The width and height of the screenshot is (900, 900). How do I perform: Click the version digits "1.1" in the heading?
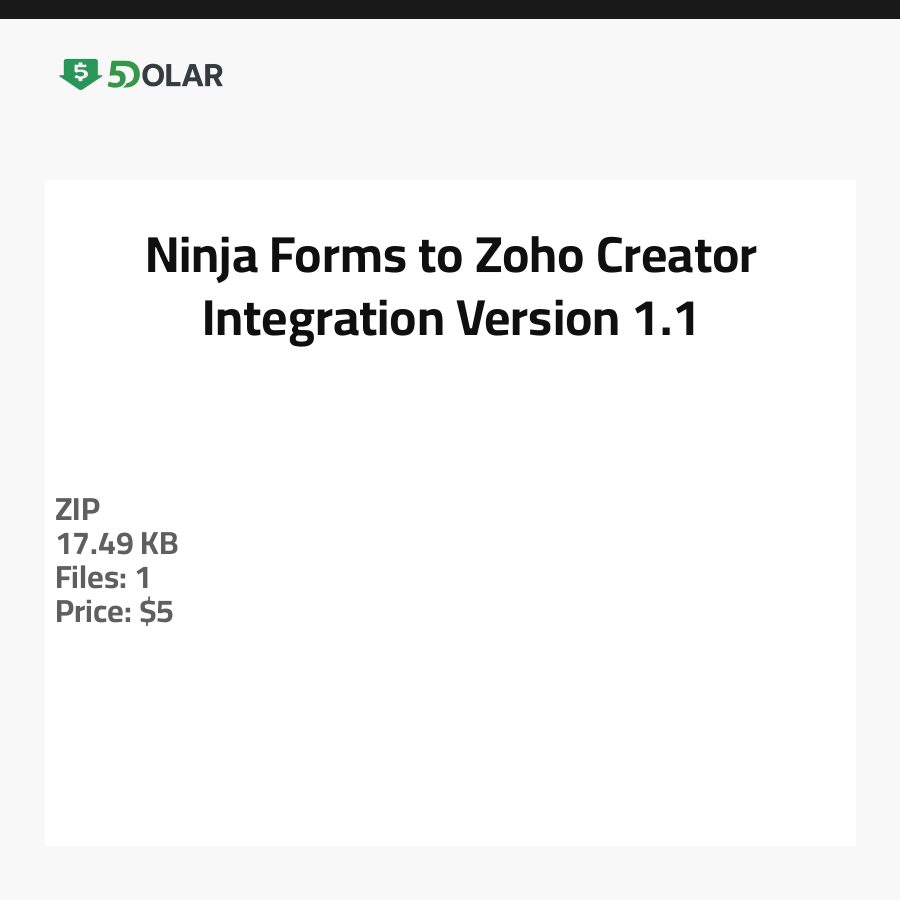[x=664, y=319]
